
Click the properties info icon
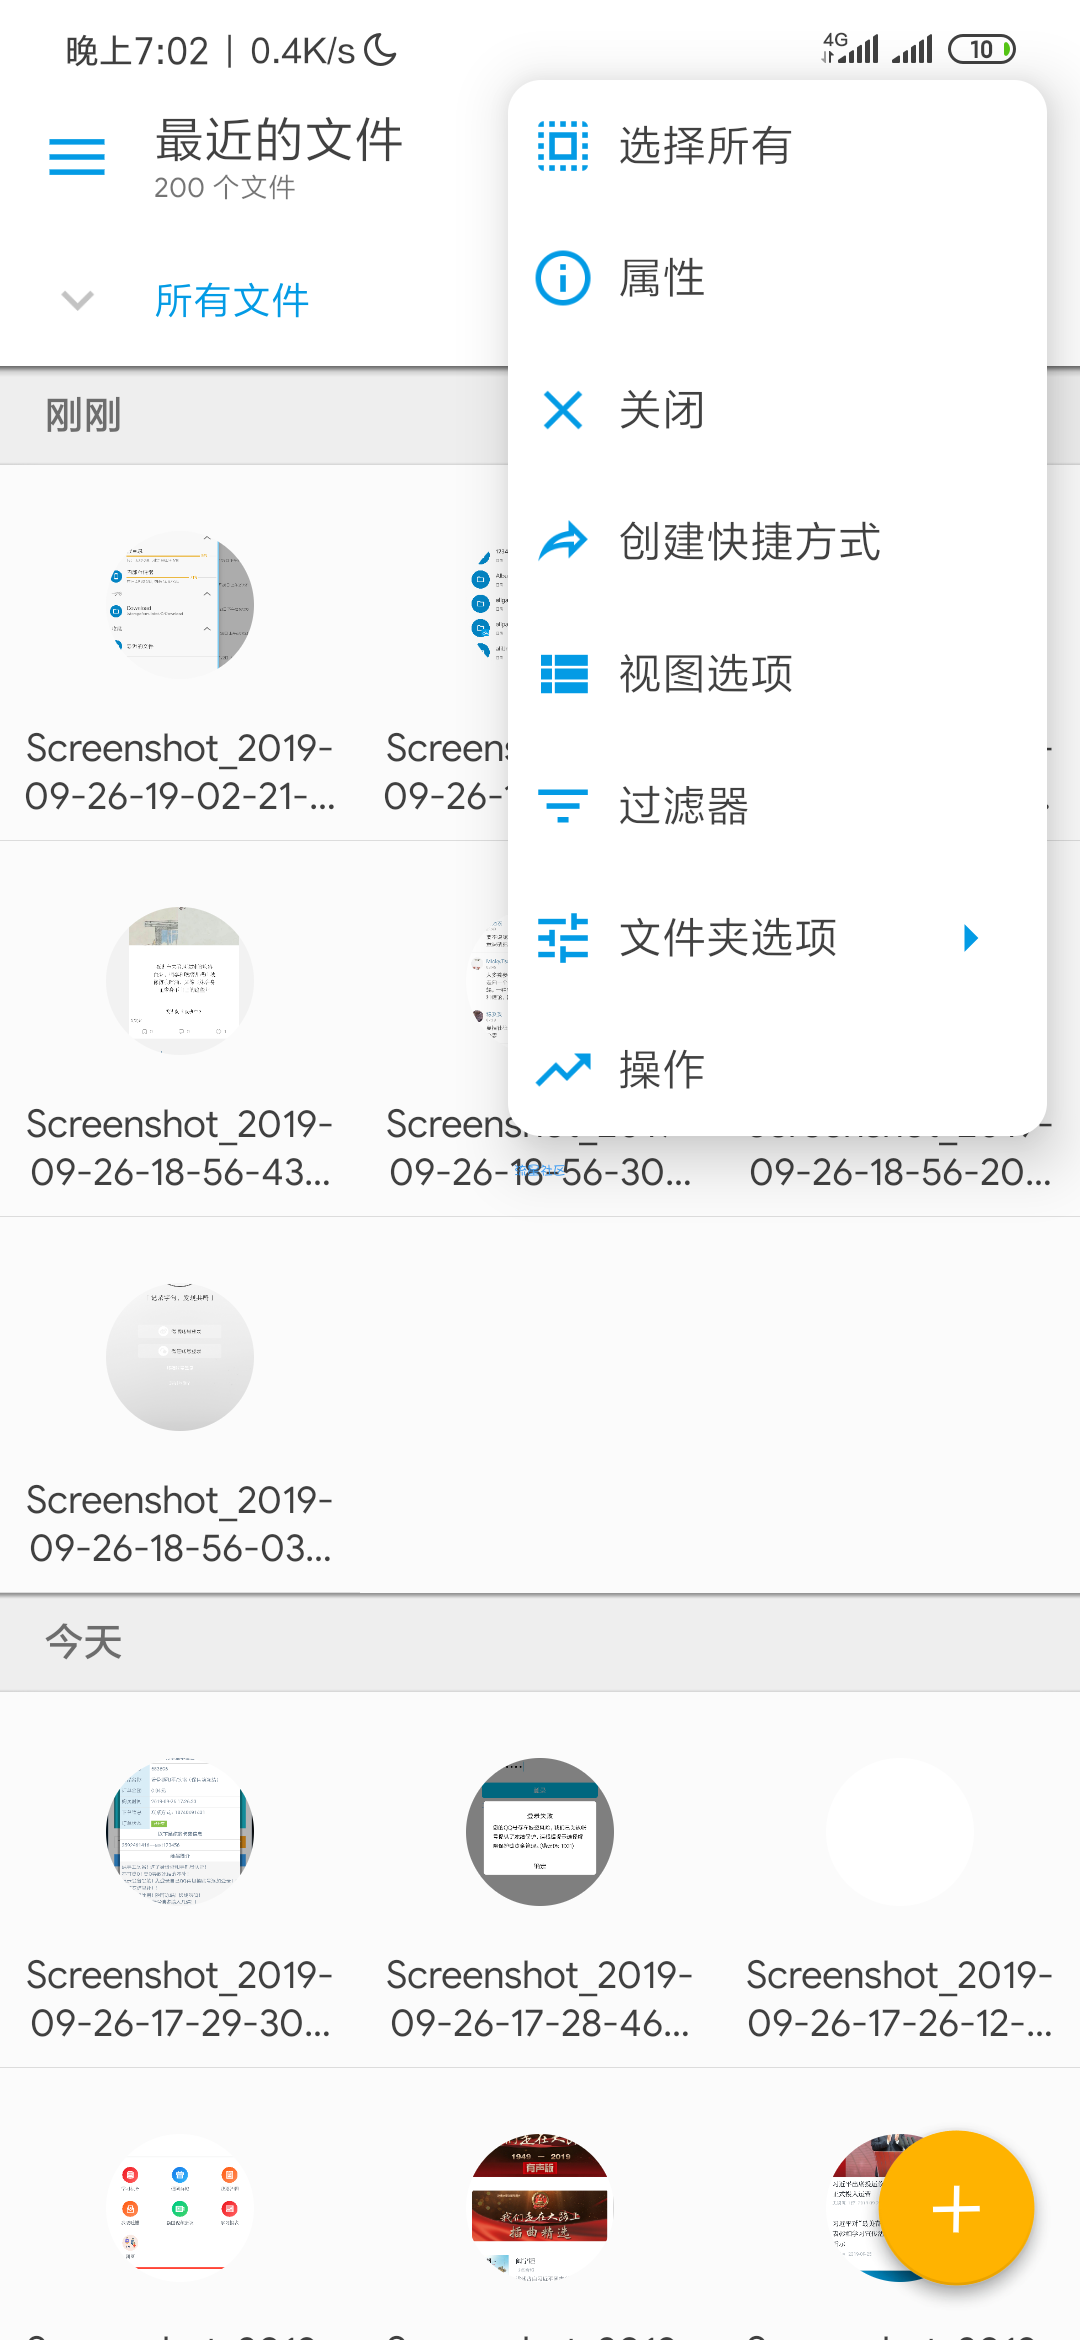[x=563, y=278]
